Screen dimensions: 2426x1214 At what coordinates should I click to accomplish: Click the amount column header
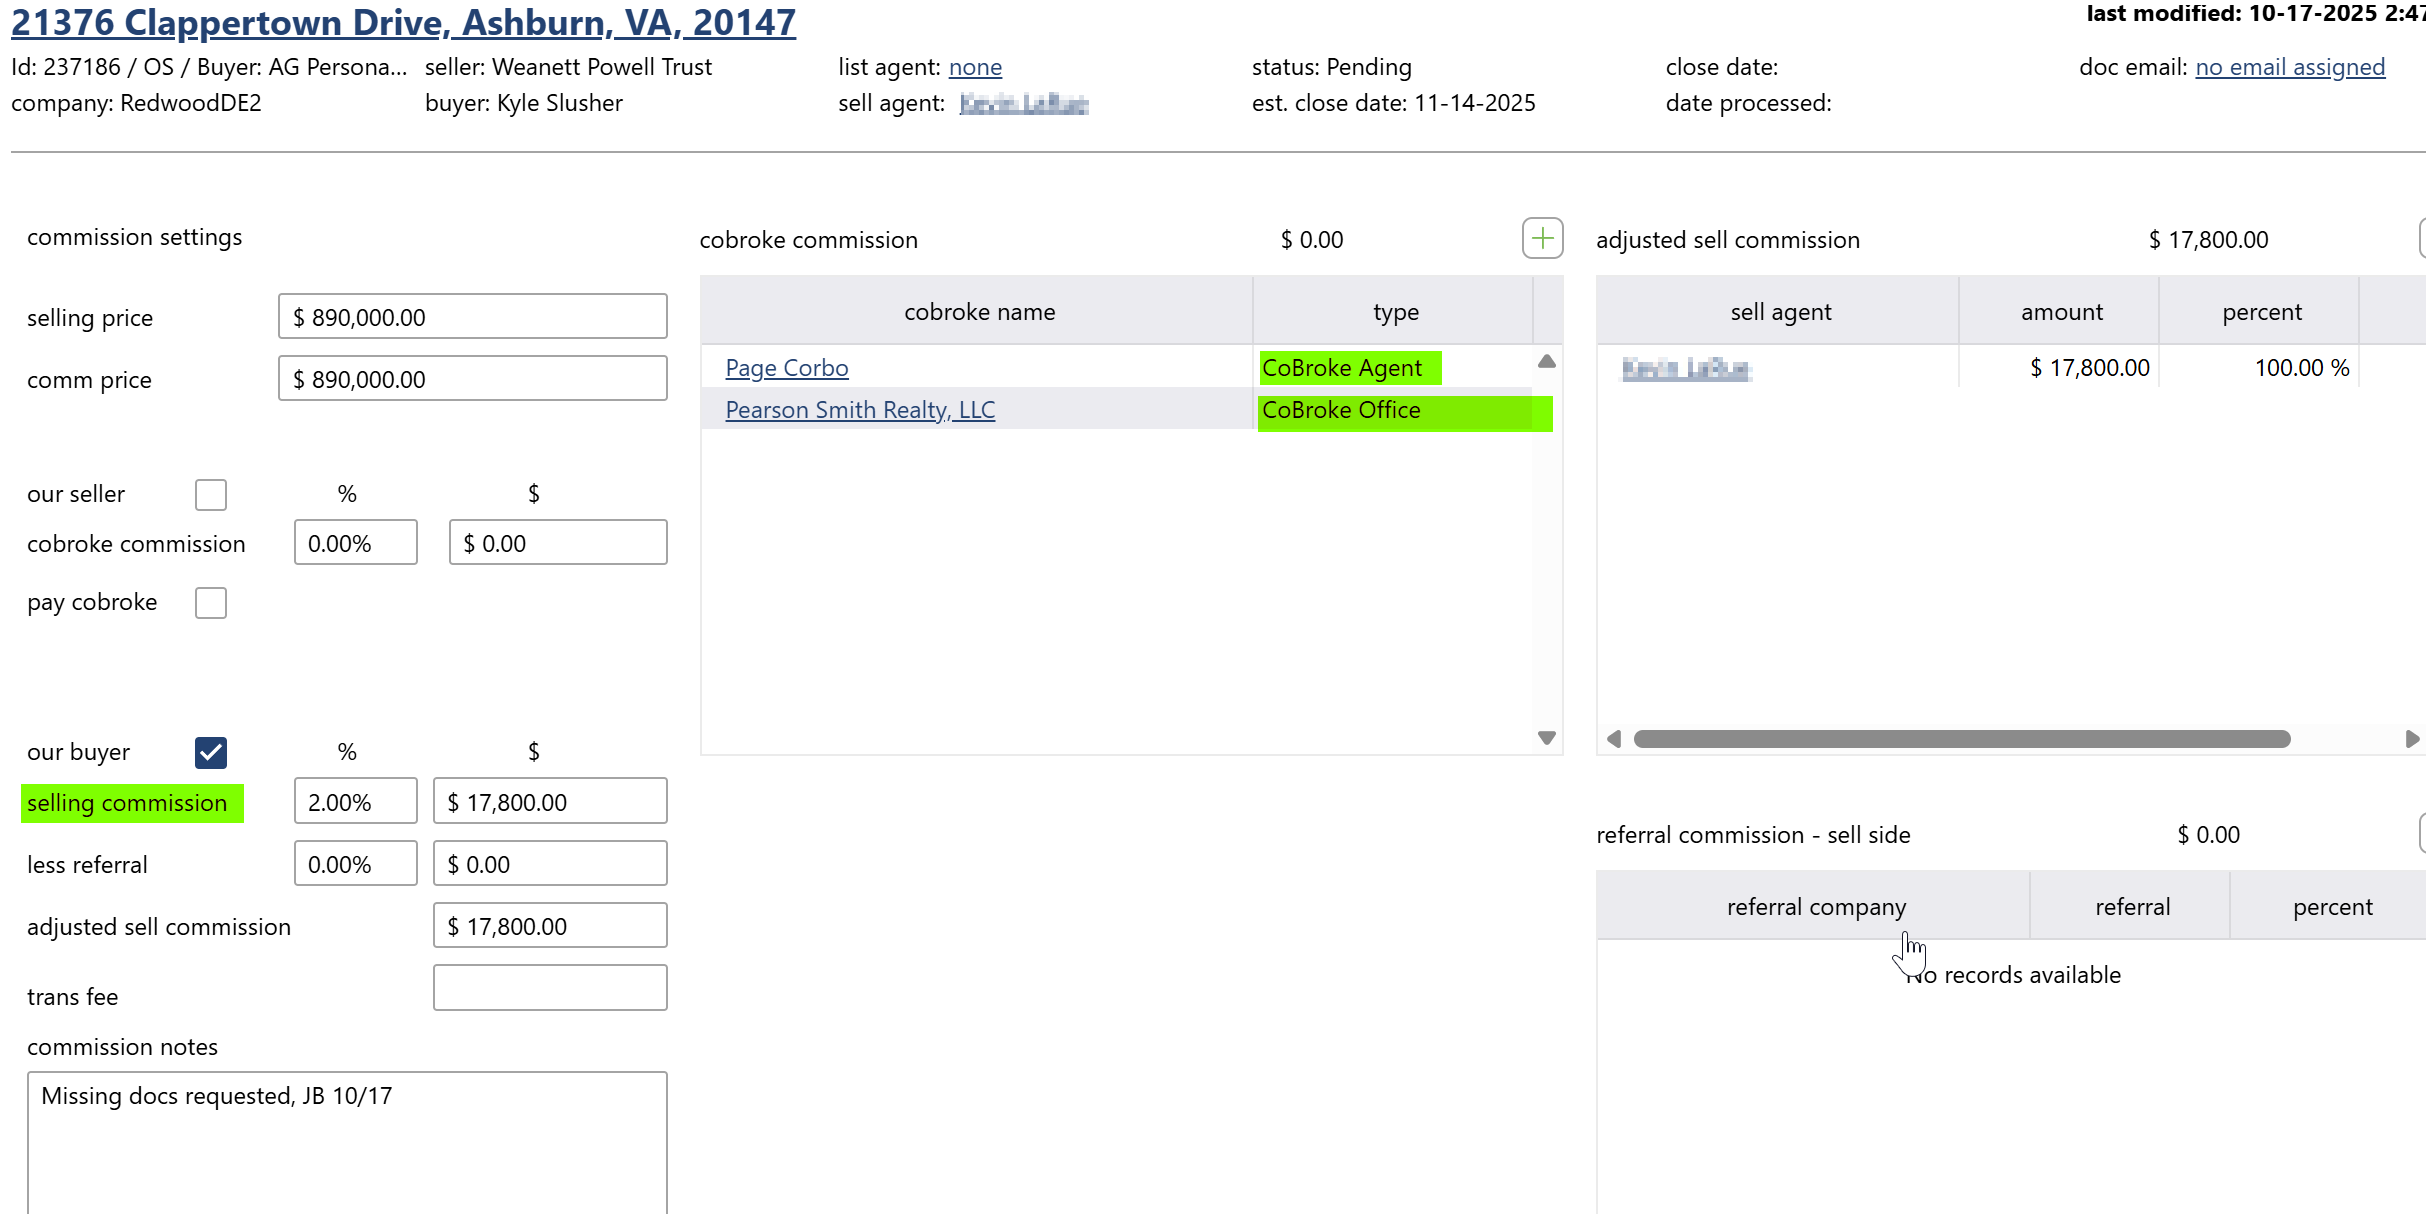tap(2061, 312)
